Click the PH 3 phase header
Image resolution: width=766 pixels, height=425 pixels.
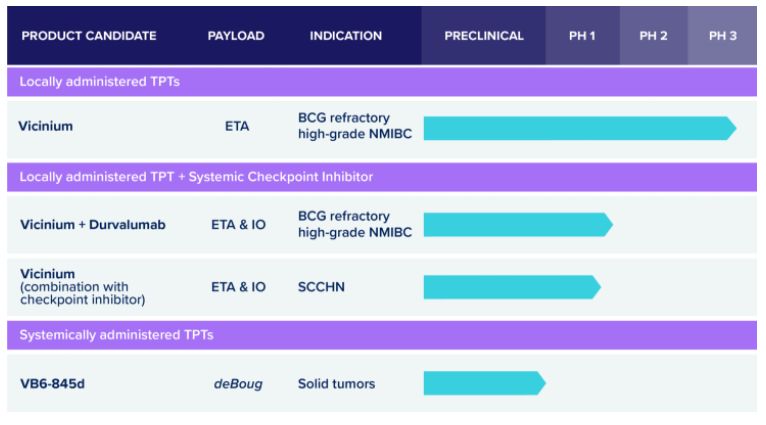(723, 36)
